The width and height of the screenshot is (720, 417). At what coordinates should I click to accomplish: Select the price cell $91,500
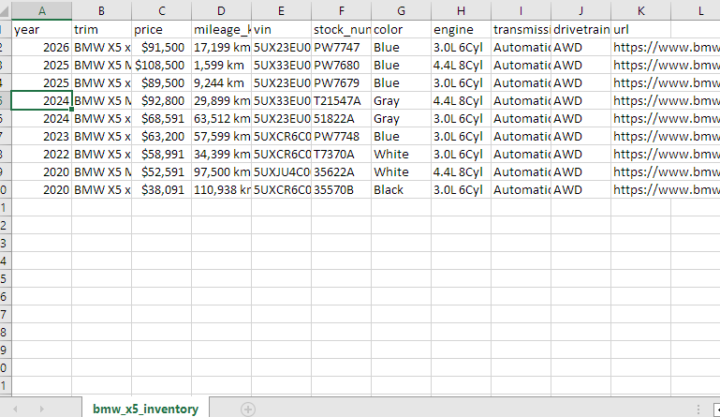pos(162,47)
